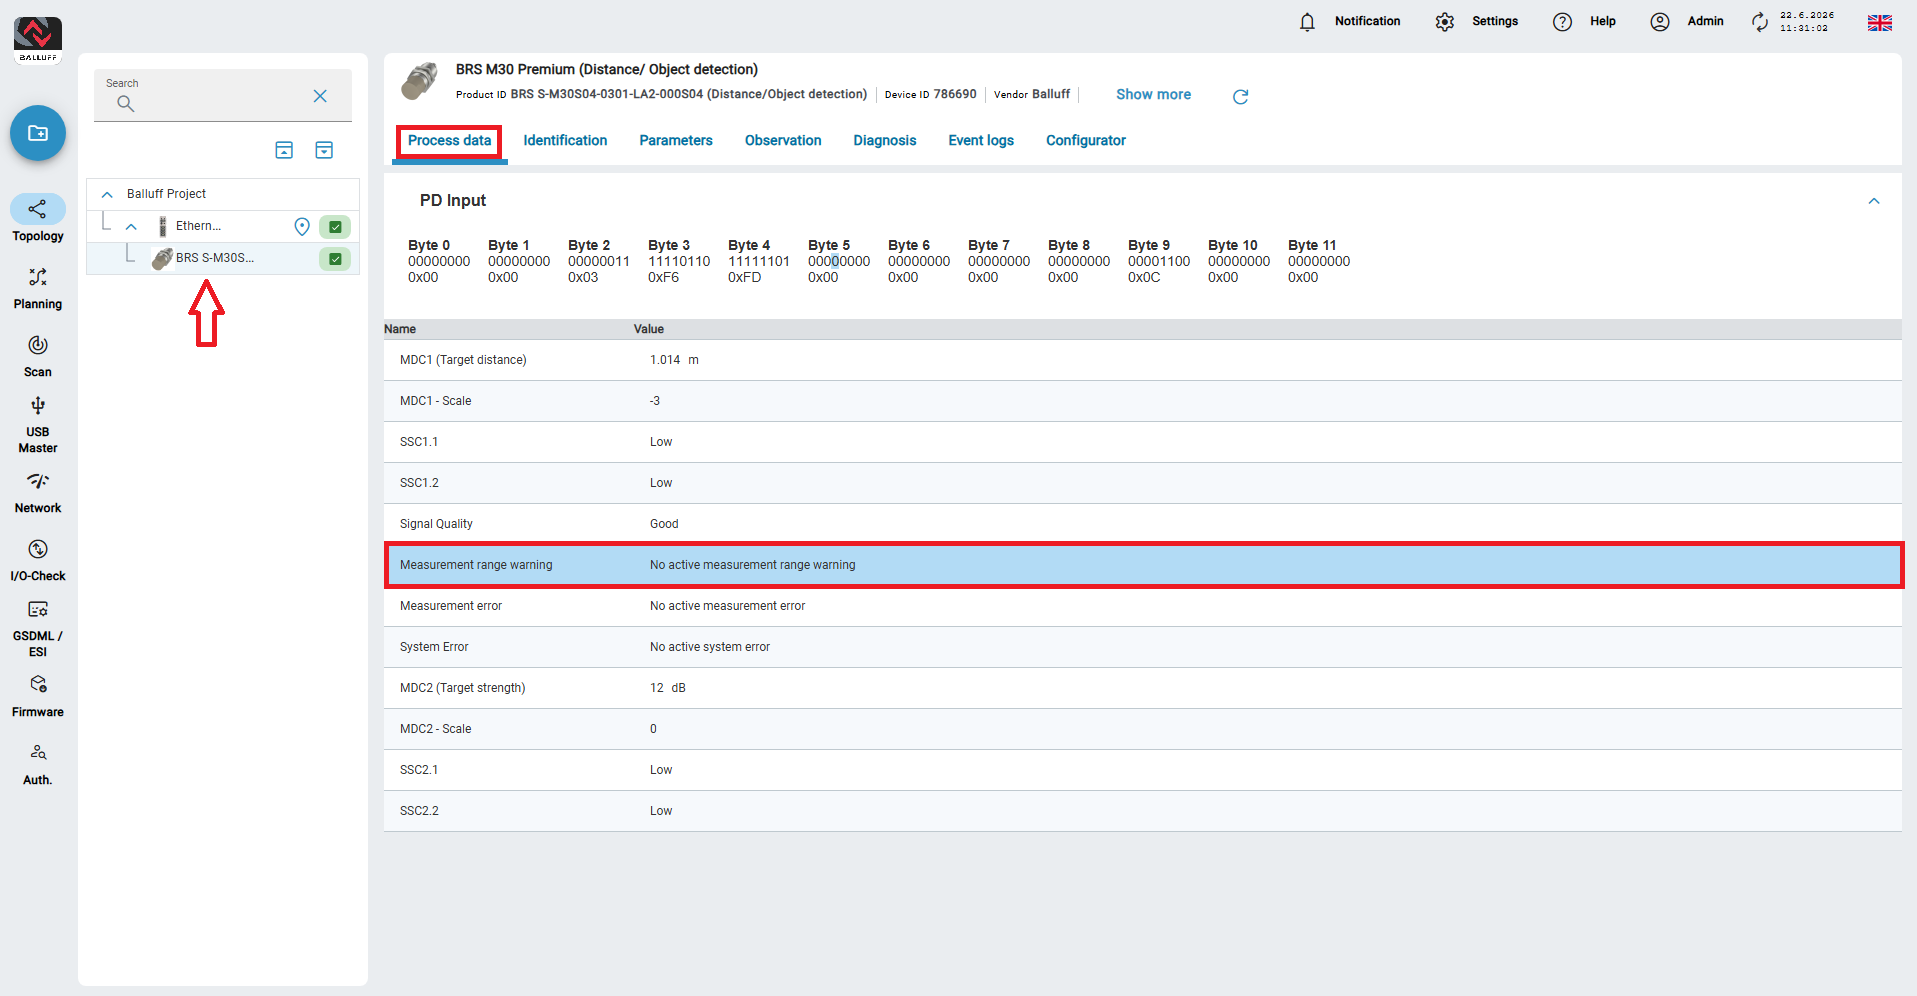Screen dimensions: 1917x996
Task: Toggle the Ethernet node green checkbox
Action: [335, 227]
